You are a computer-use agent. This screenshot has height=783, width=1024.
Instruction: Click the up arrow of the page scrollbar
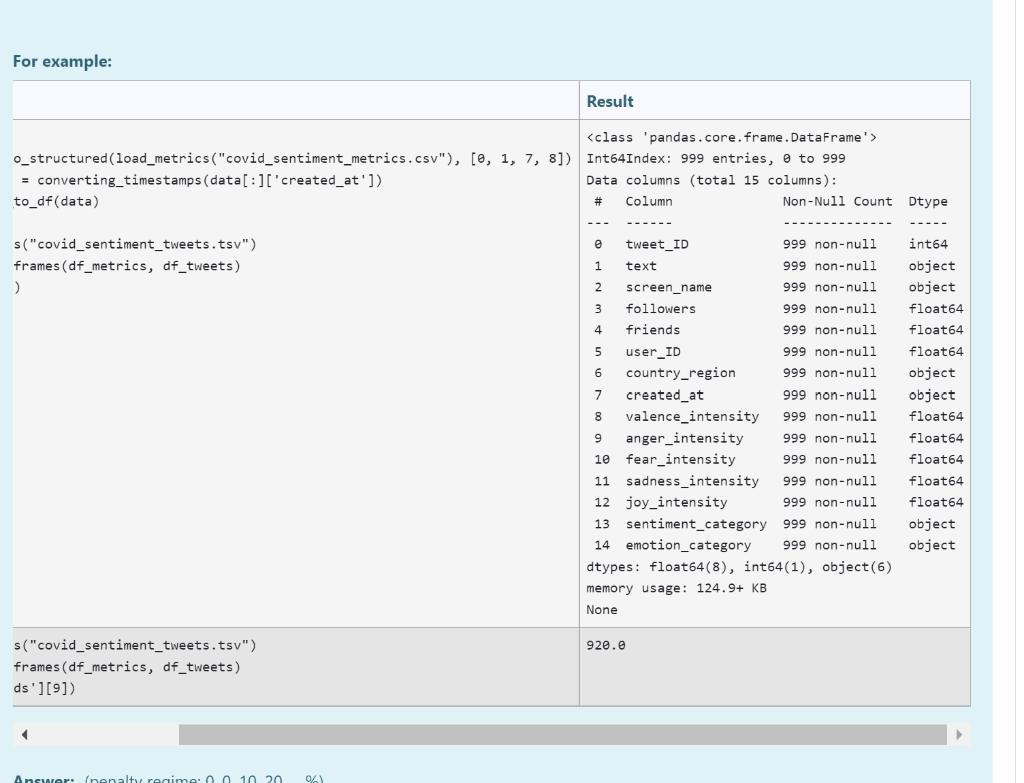point(1014,8)
